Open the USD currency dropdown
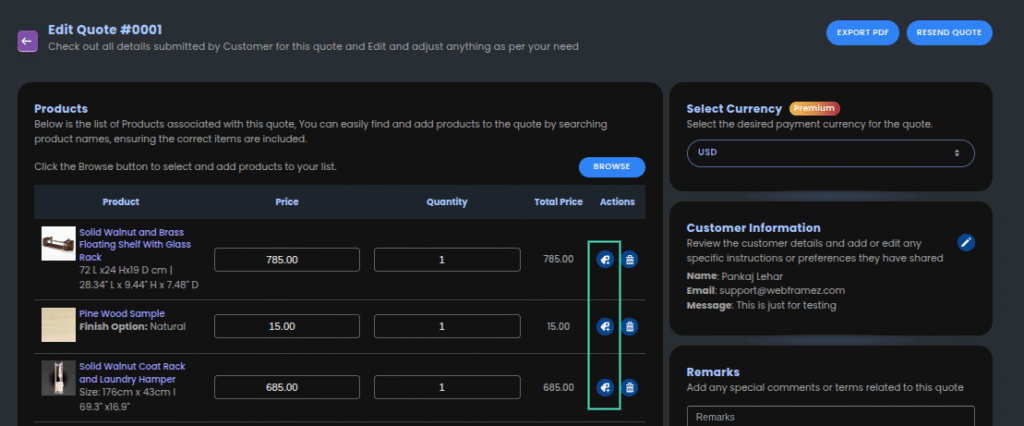1024x426 pixels. pos(830,153)
